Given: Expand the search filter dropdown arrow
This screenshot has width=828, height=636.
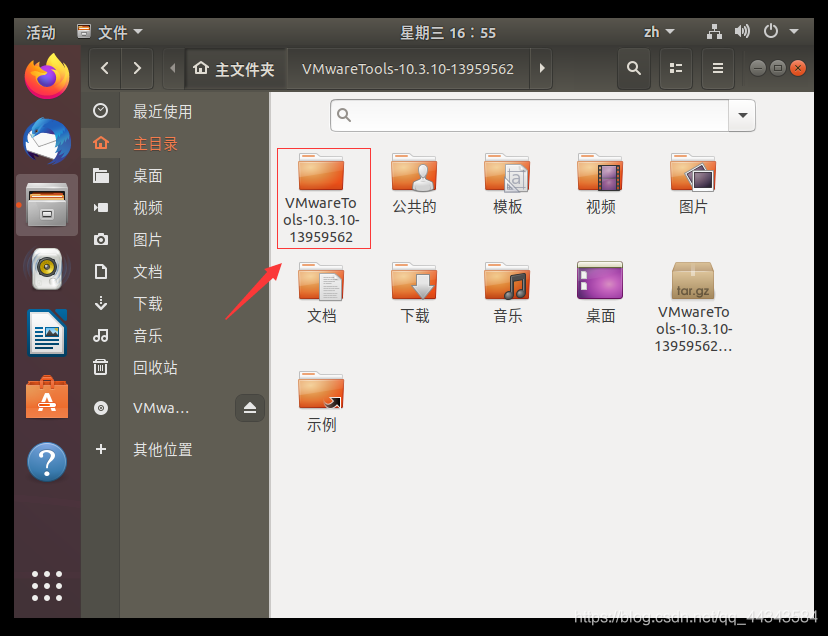Looking at the screenshot, I should click(x=742, y=115).
